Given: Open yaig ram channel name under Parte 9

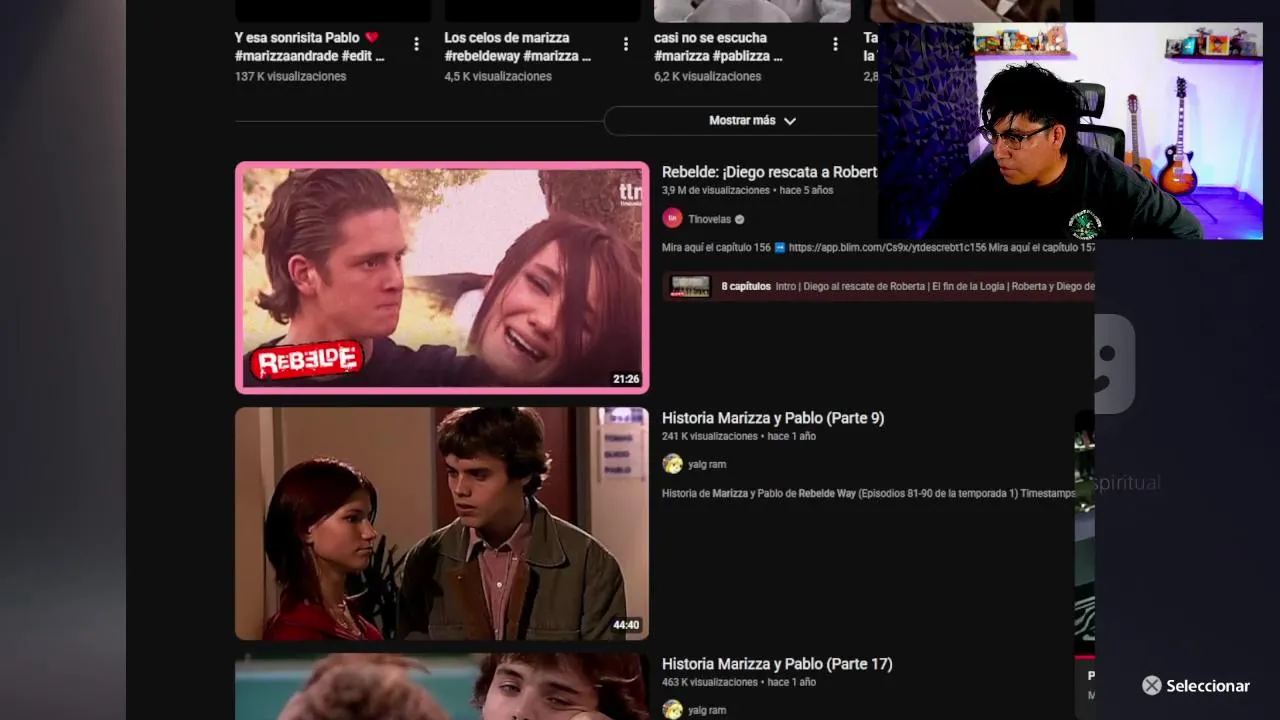Looking at the screenshot, I should coord(707,464).
